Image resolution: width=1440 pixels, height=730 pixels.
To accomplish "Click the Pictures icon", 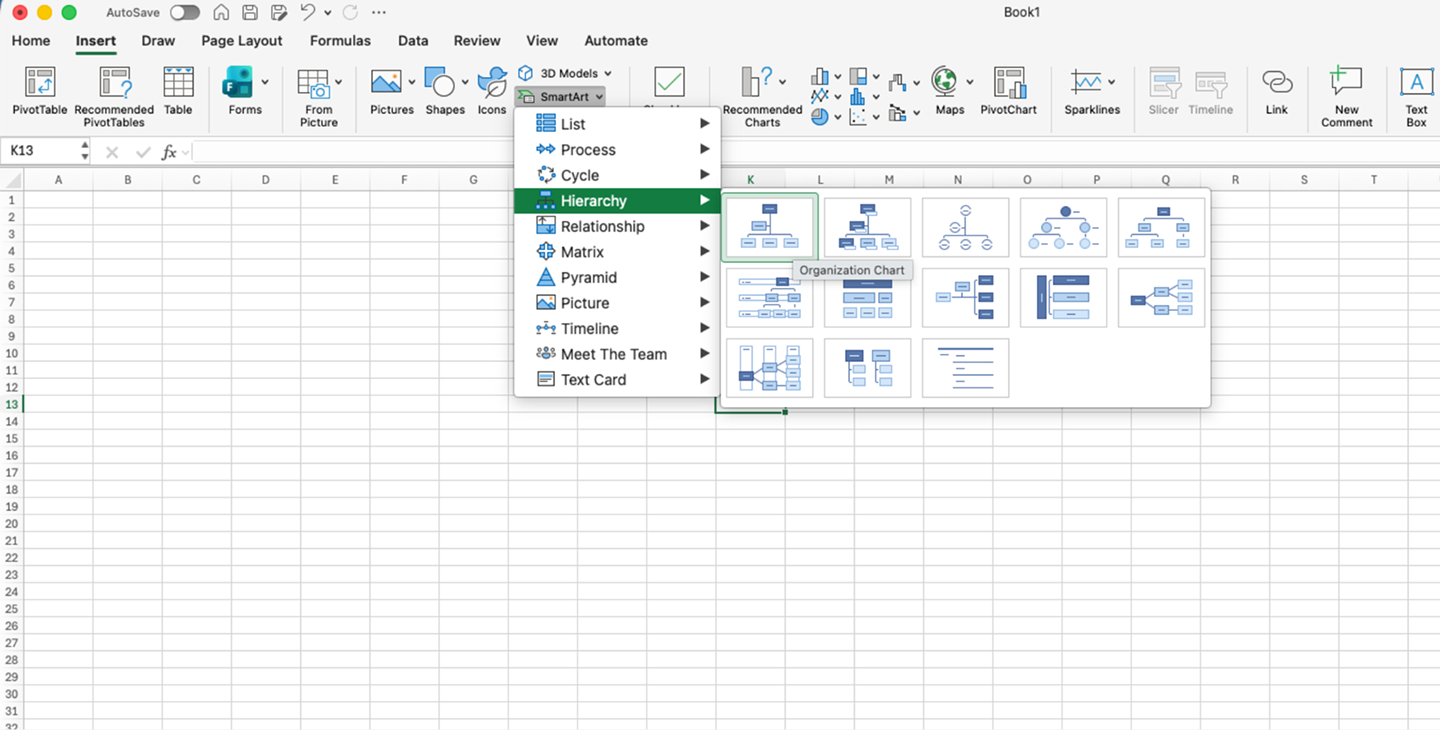I will [386, 83].
